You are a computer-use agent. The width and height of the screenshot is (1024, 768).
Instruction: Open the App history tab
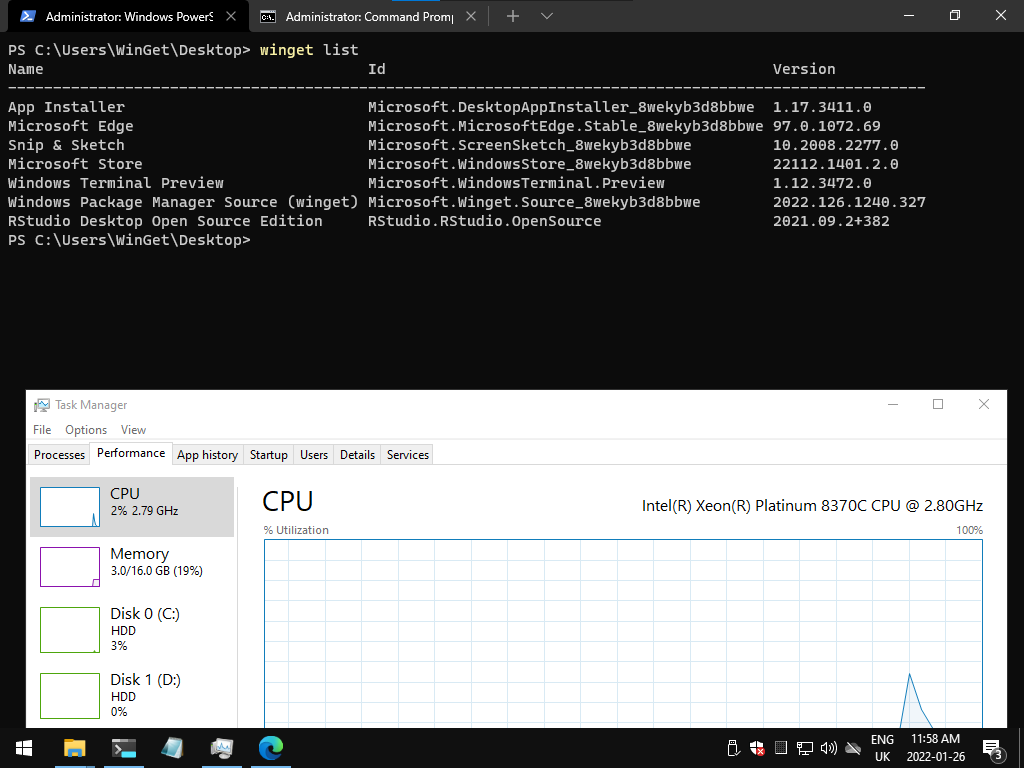(207, 454)
